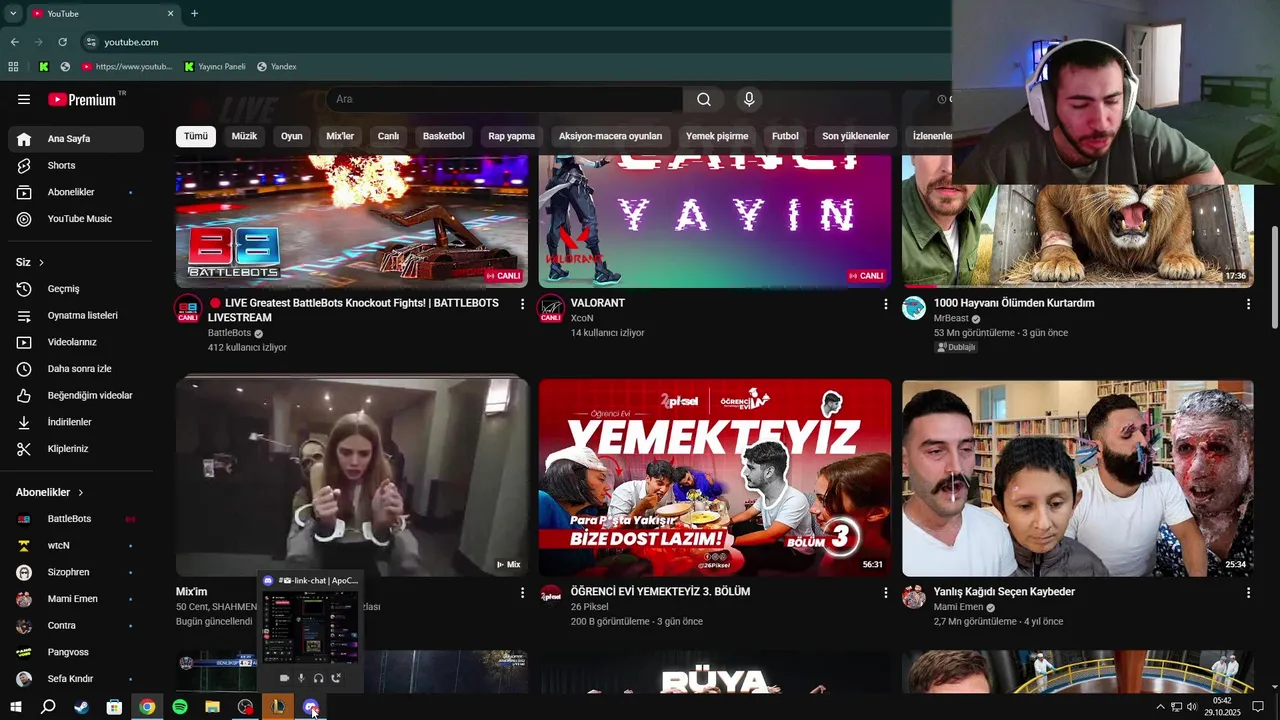The height and width of the screenshot is (720, 1280).
Task: Open Steam from the taskbar
Action: click(81, 707)
